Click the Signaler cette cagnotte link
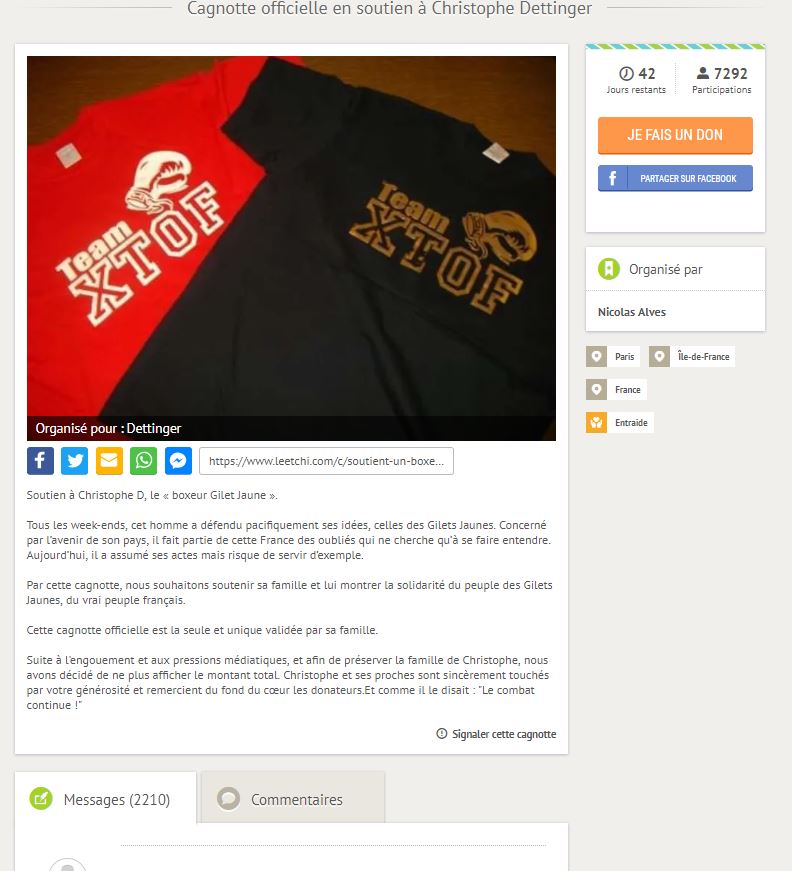The height and width of the screenshot is (871, 792). [x=496, y=734]
